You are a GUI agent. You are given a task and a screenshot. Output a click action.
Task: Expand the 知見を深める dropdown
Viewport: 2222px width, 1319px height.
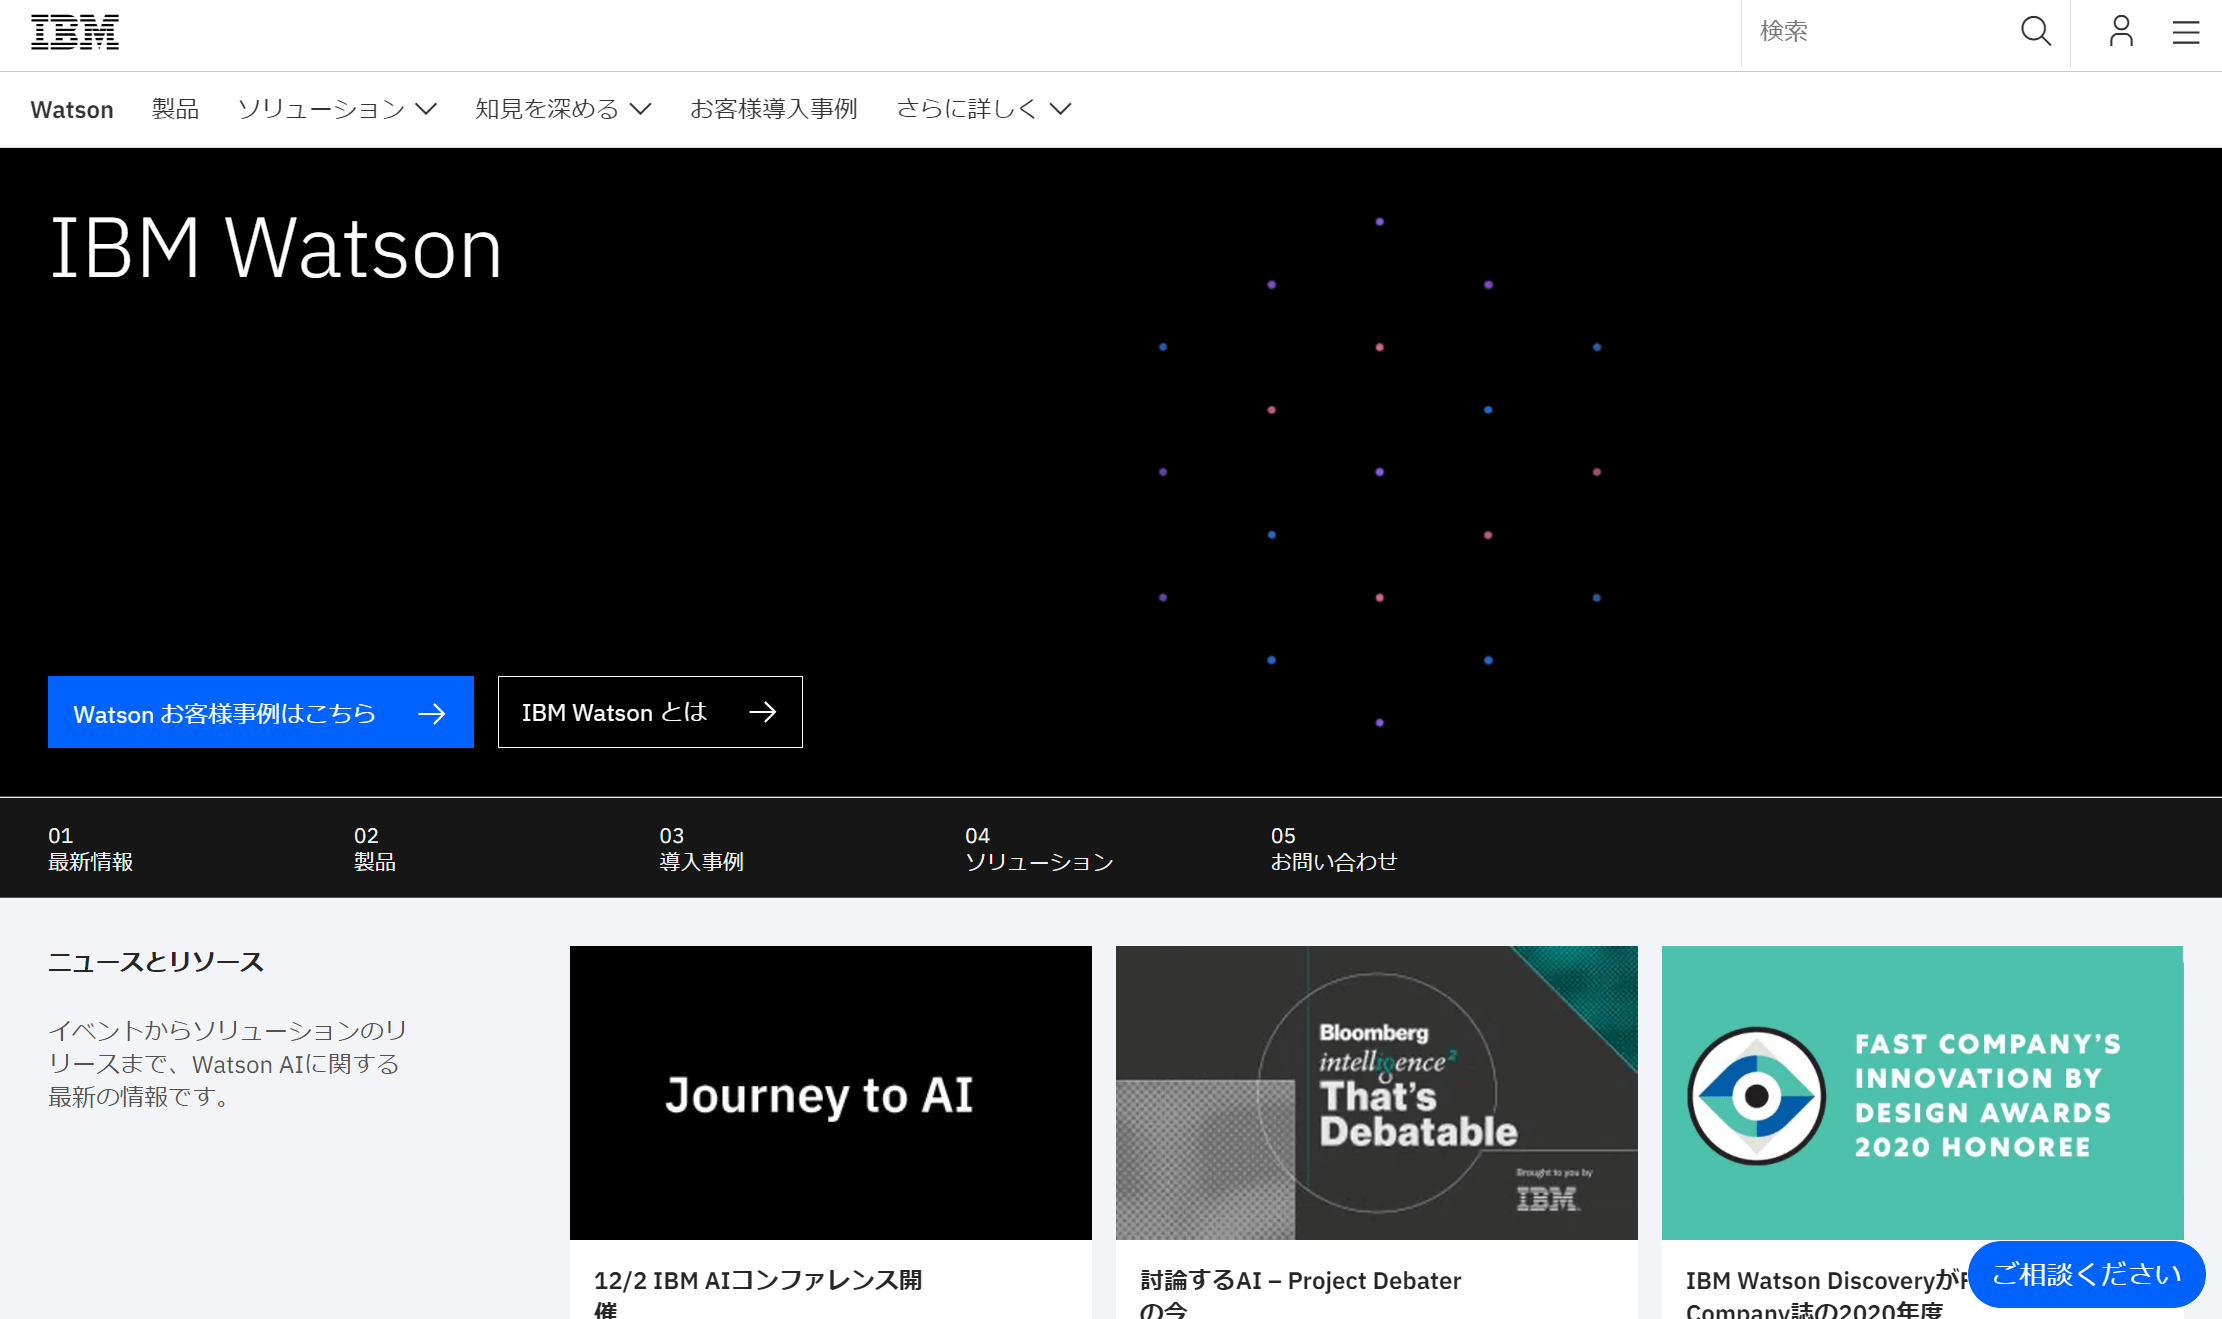pos(563,108)
